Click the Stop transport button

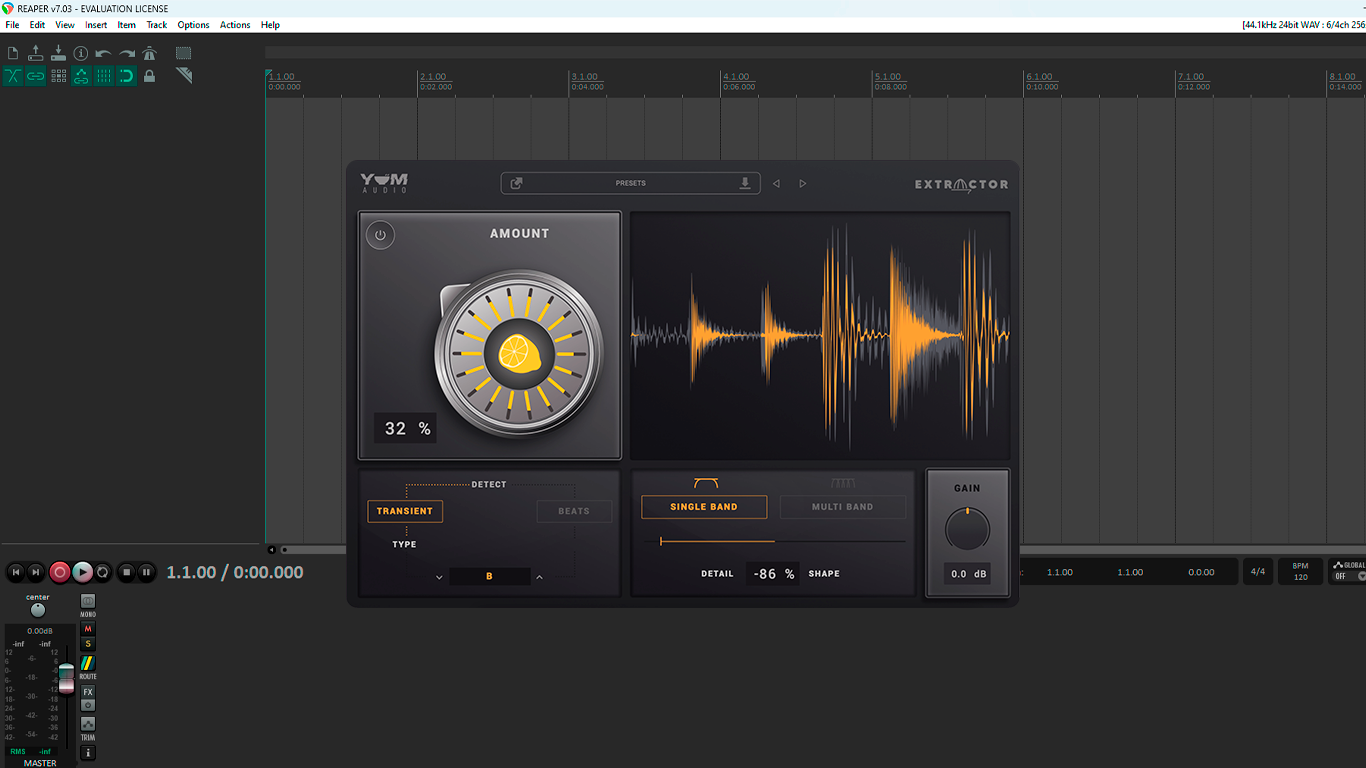pyautogui.click(x=126, y=572)
